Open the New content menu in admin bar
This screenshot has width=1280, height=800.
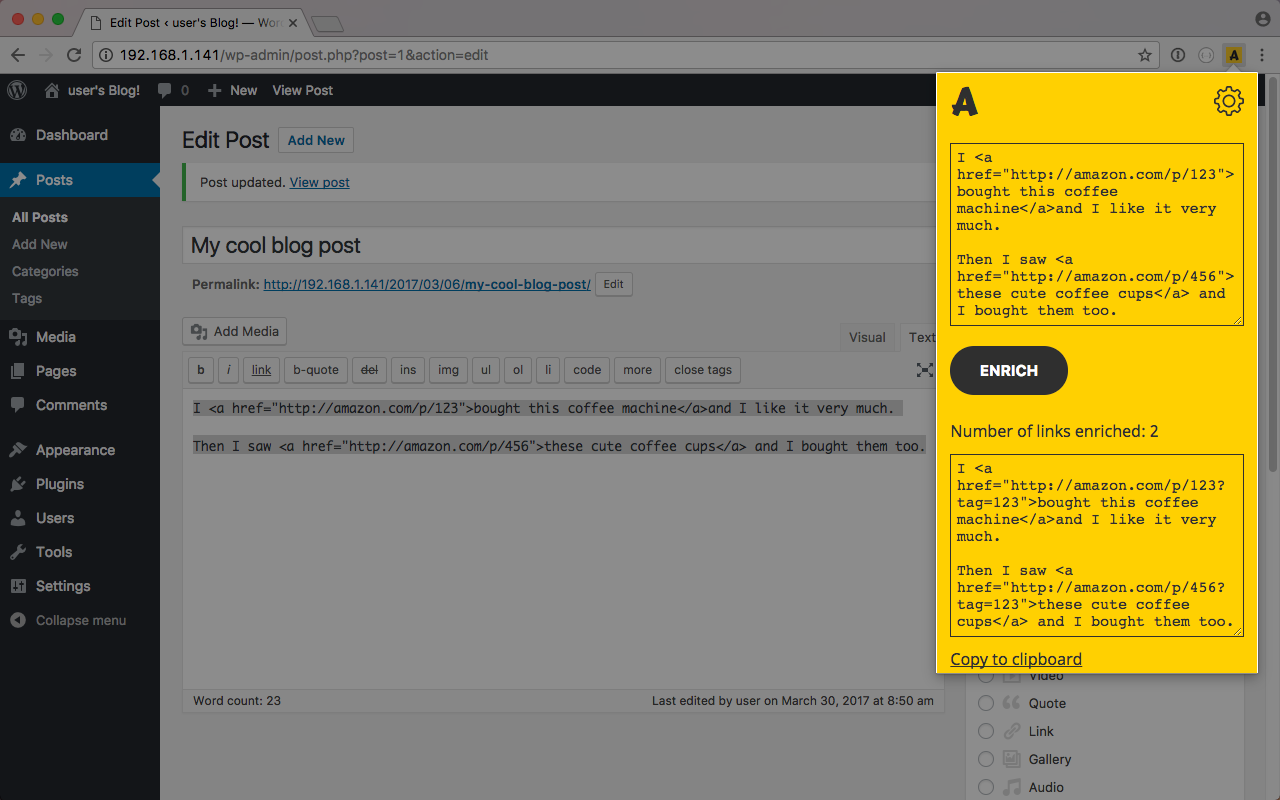tap(233, 90)
